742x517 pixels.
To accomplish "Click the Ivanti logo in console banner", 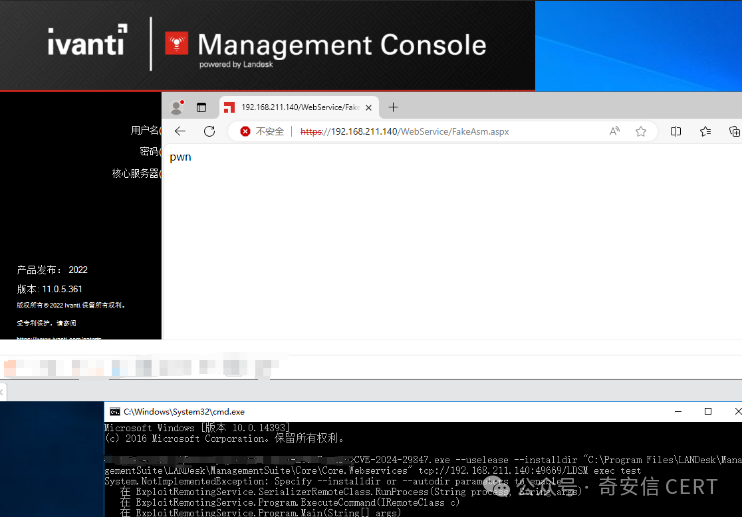I will tap(88, 40).
